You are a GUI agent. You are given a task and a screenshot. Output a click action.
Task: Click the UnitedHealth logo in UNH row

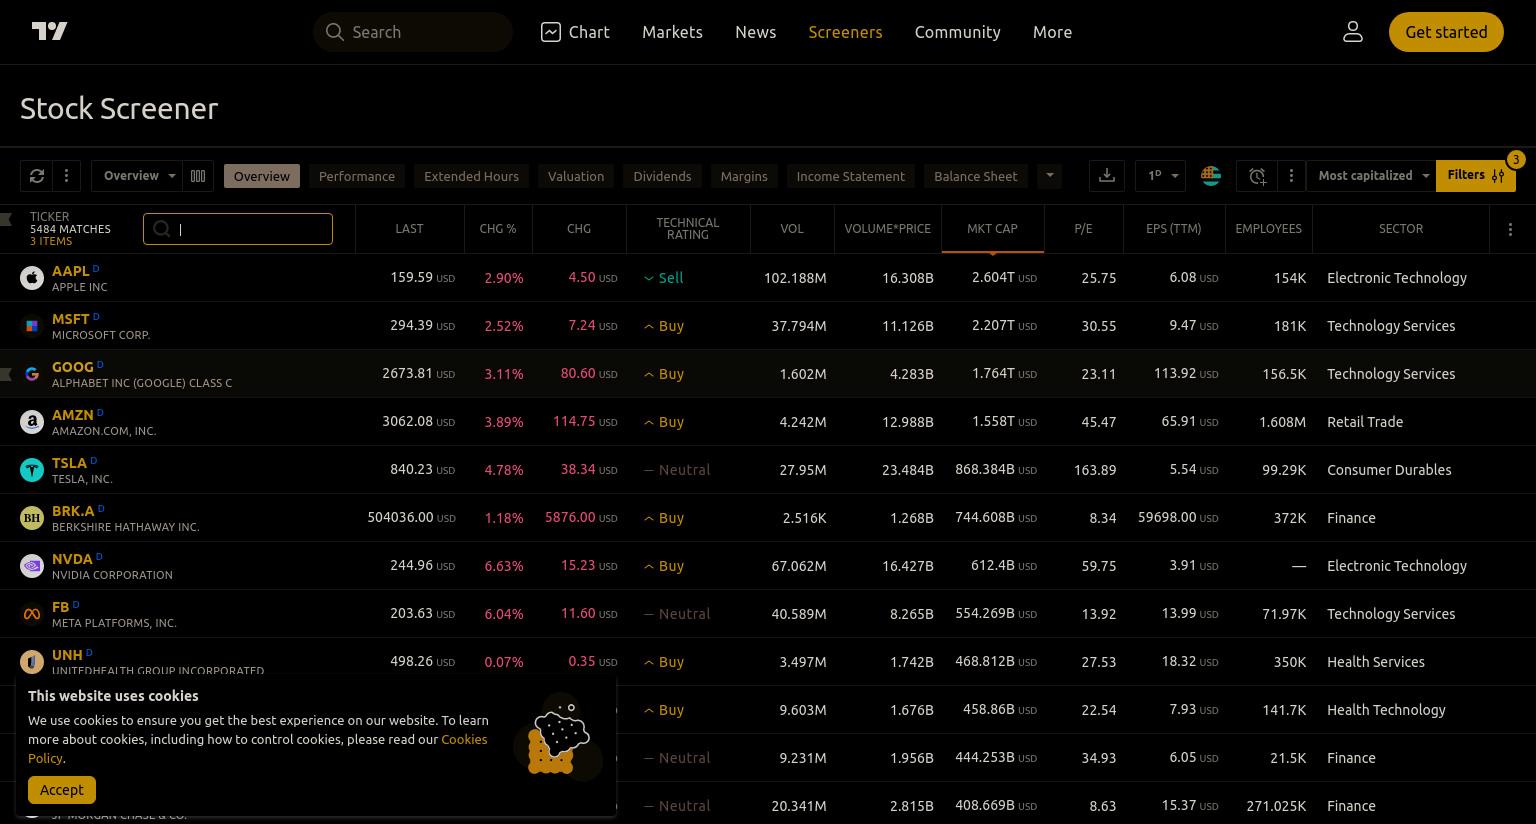(x=32, y=662)
